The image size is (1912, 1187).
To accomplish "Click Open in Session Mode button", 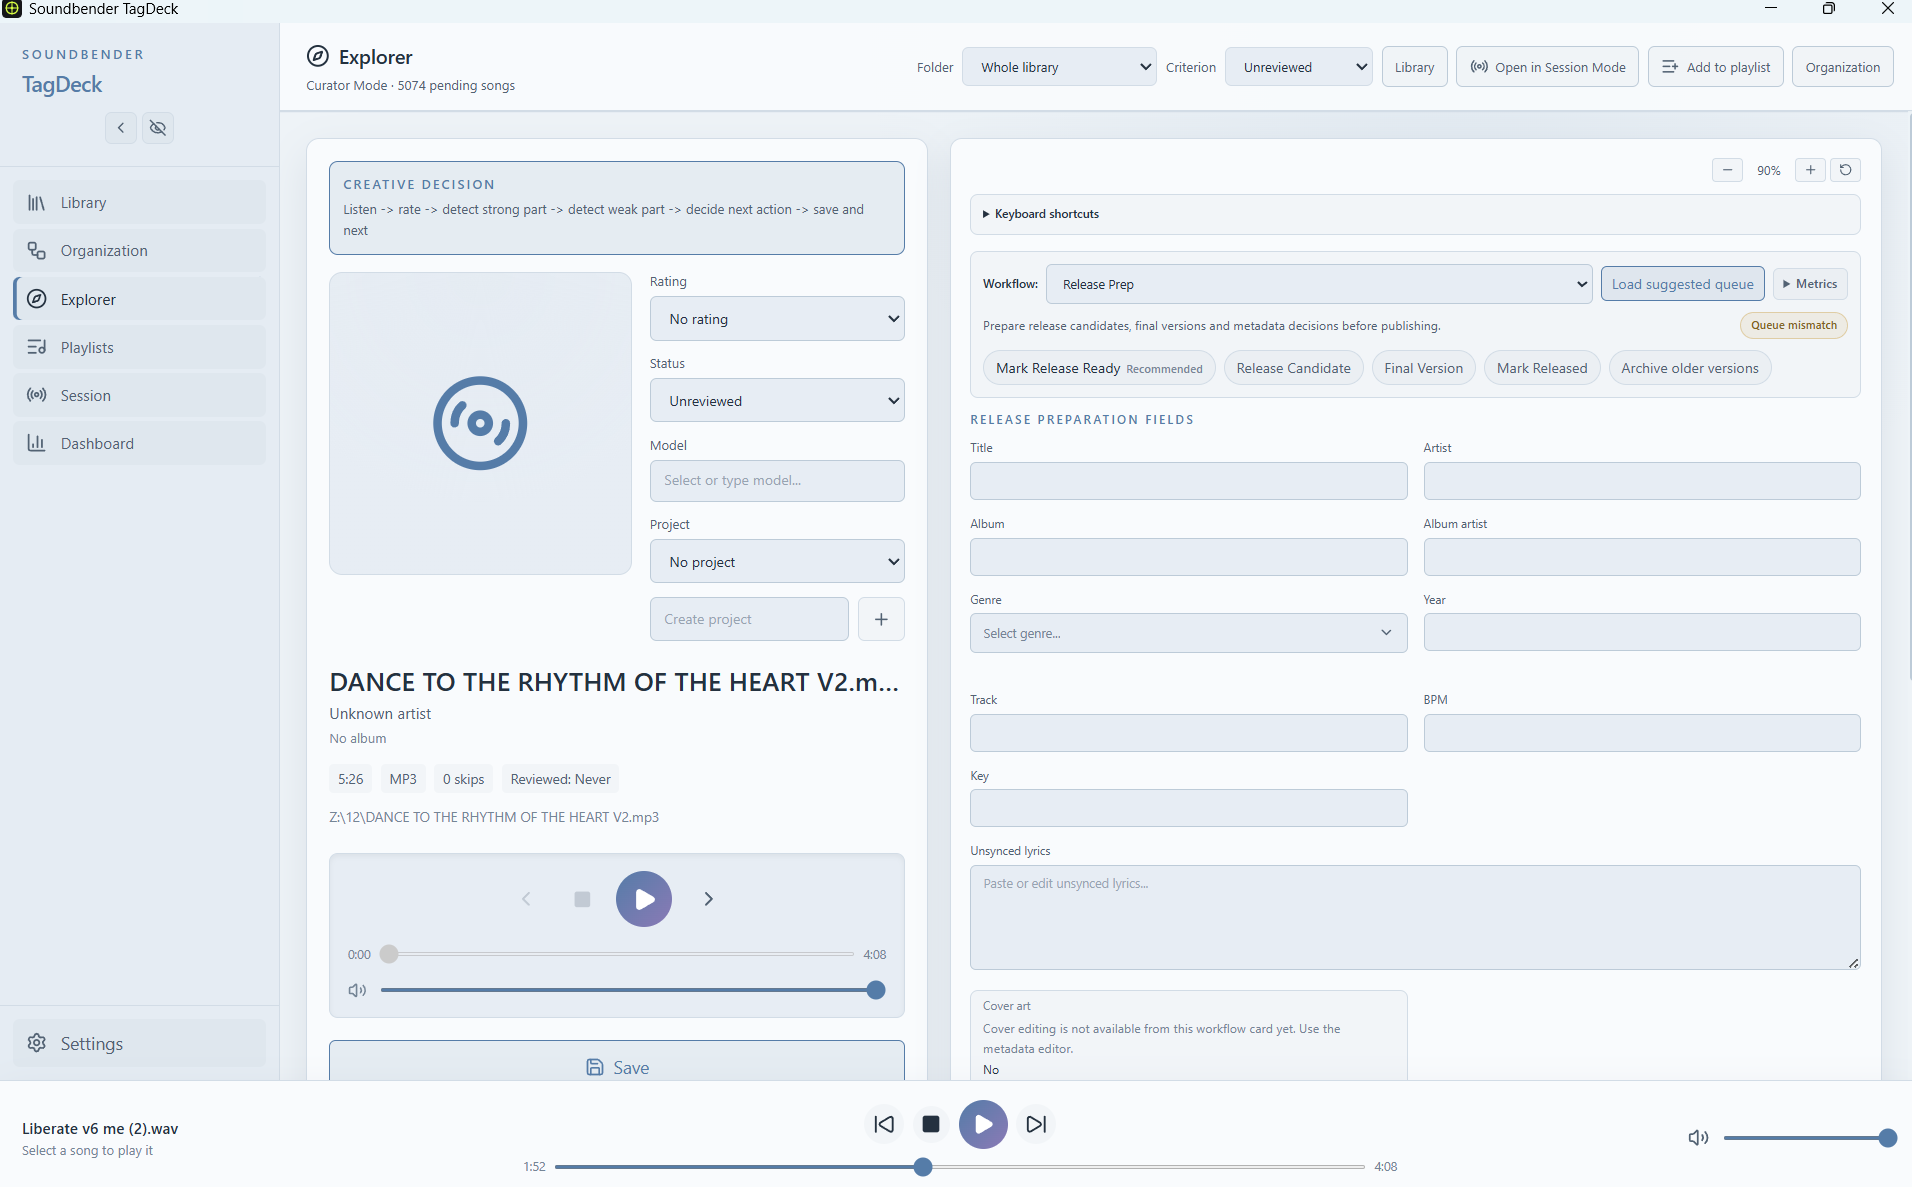I will tap(1547, 67).
